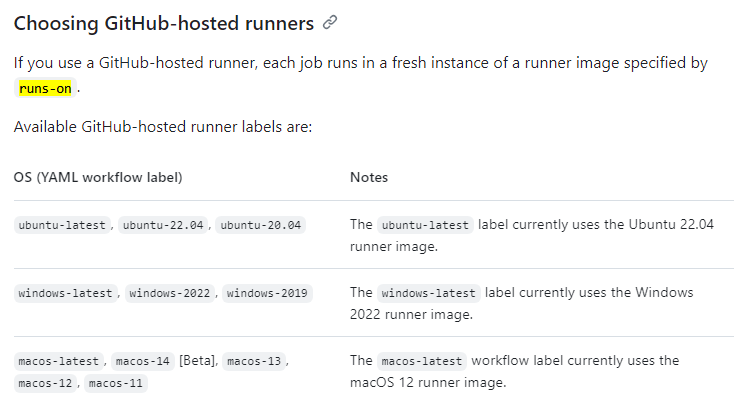Click the macos-14 code label
752x407 pixels.
tap(142, 361)
